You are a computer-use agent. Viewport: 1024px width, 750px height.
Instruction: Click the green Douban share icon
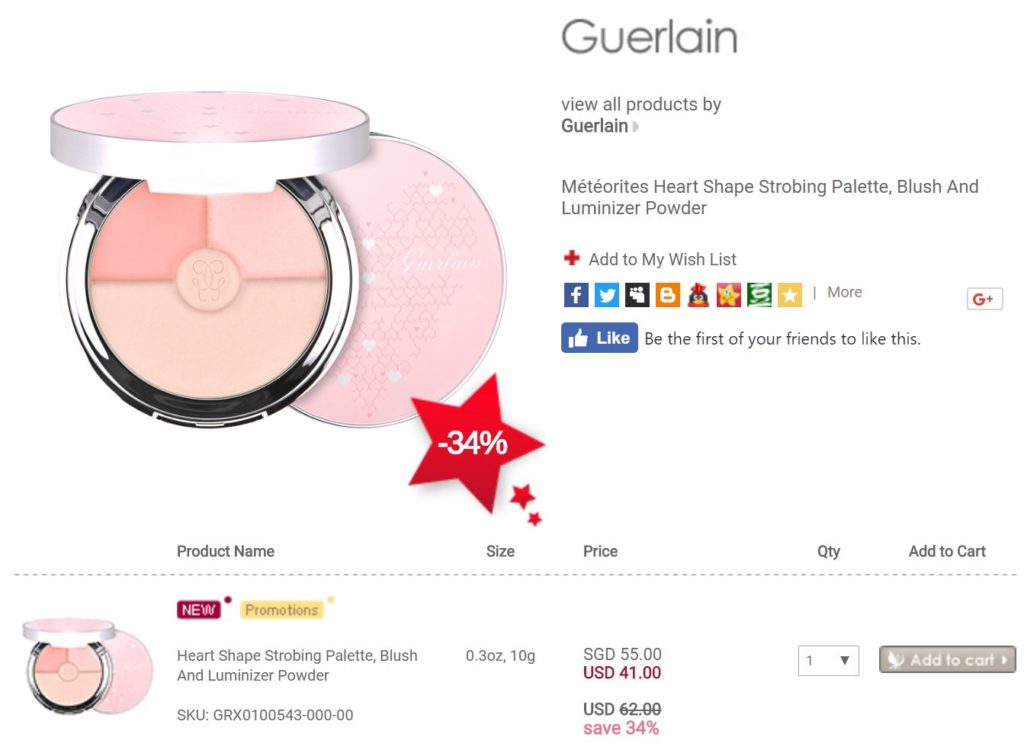click(759, 294)
